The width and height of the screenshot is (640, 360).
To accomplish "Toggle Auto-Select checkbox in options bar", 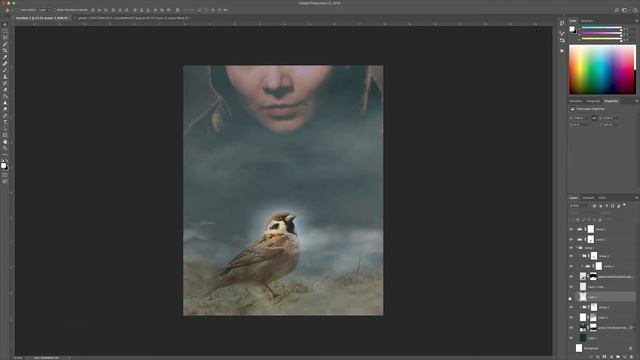I will pyautogui.click(x=18, y=10).
